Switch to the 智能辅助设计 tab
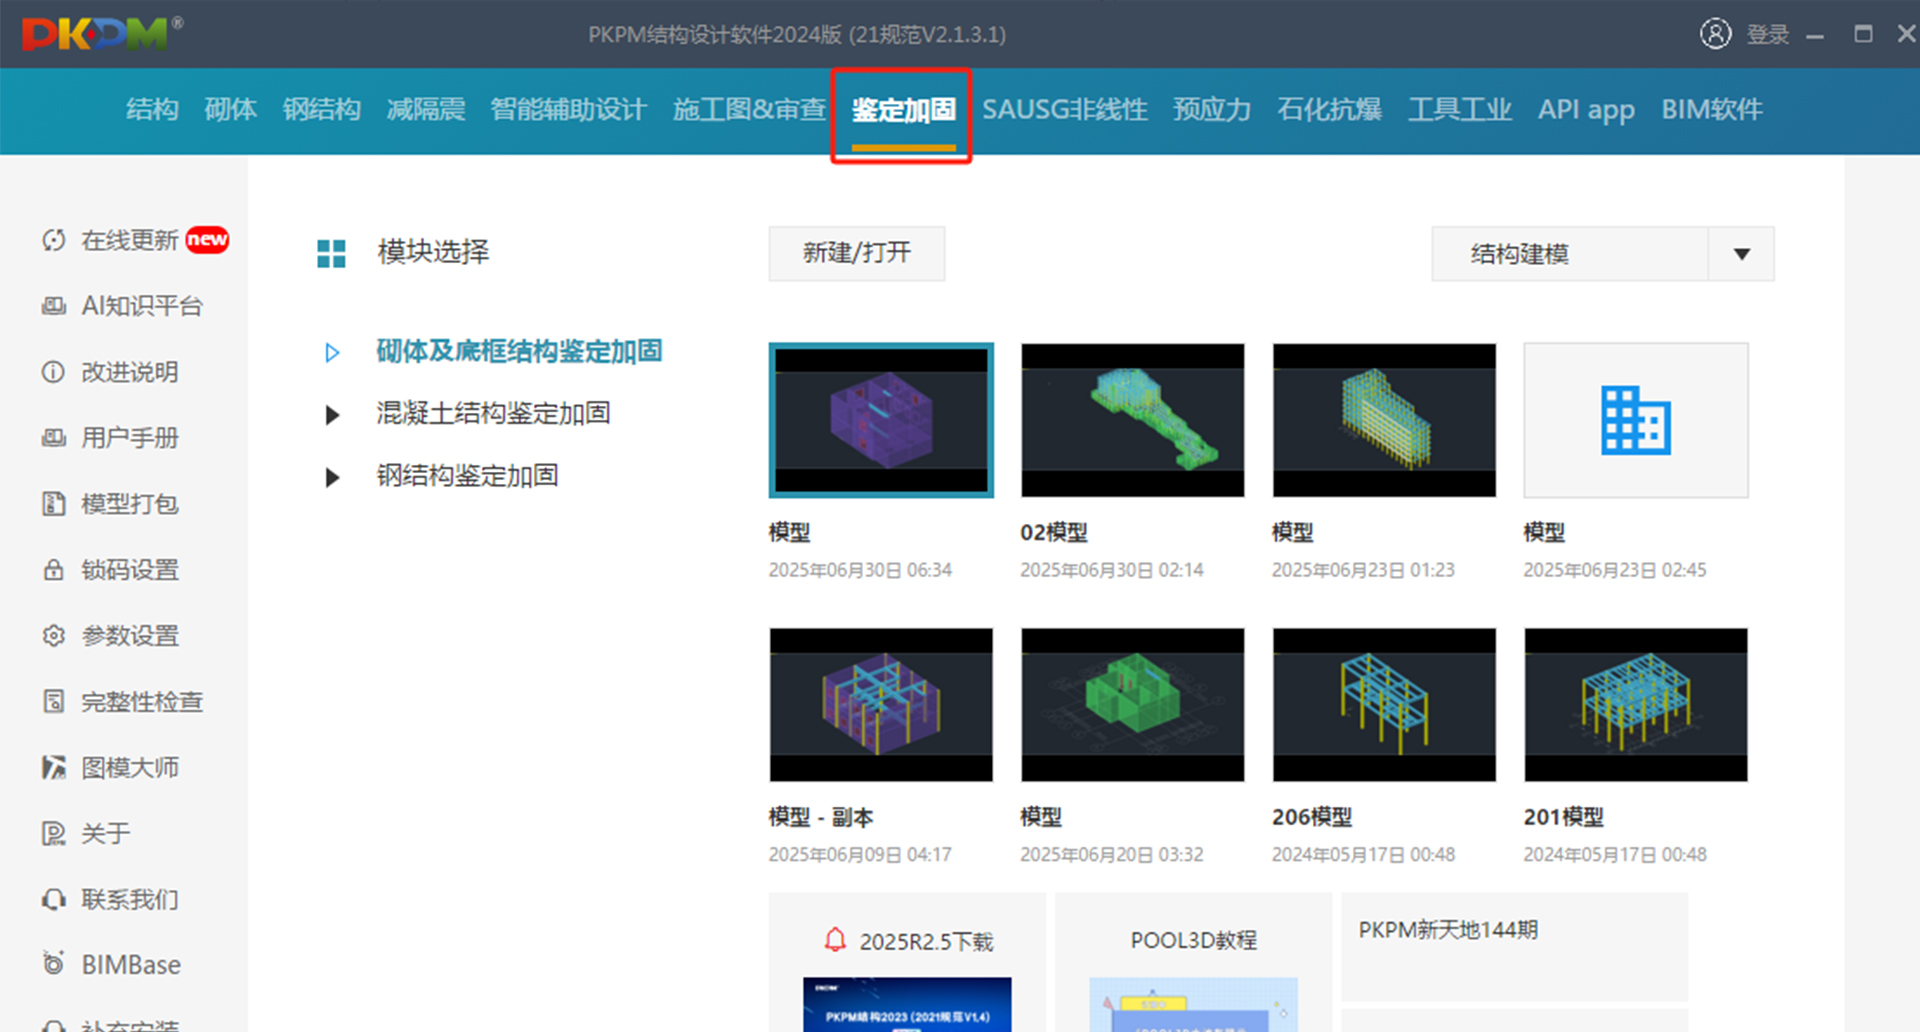The width and height of the screenshot is (1920, 1032). (x=568, y=109)
